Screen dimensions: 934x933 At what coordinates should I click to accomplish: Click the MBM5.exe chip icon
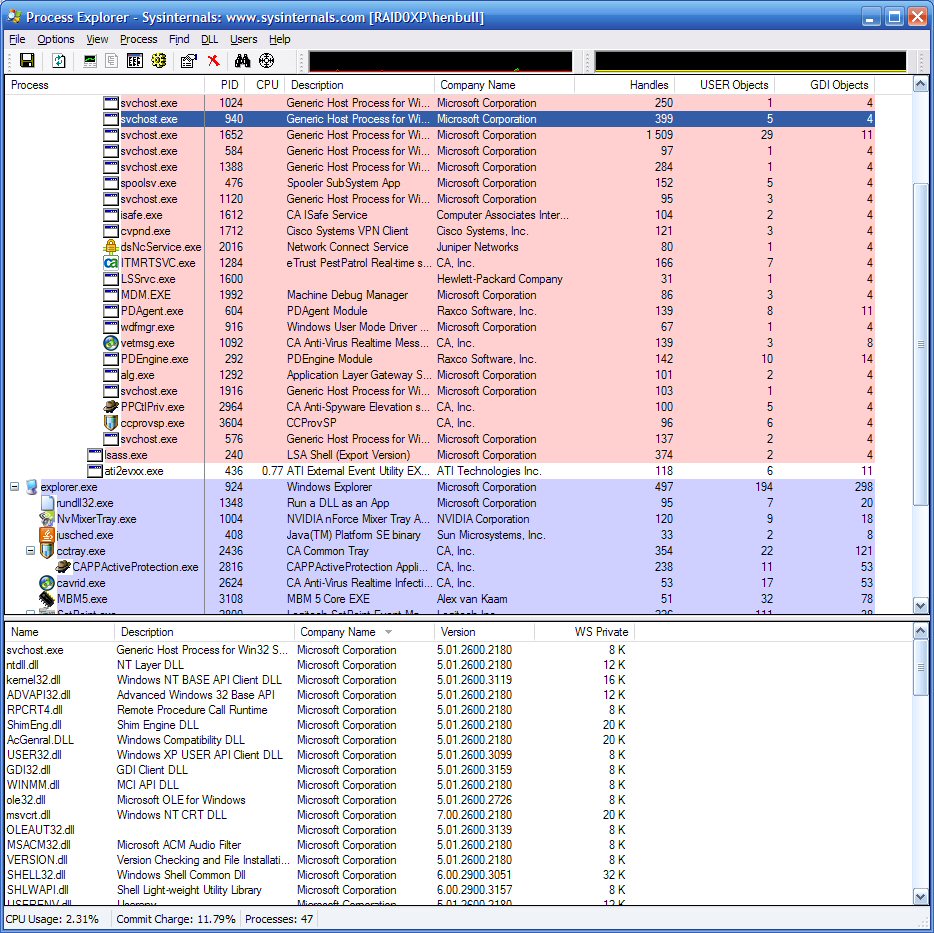point(47,599)
